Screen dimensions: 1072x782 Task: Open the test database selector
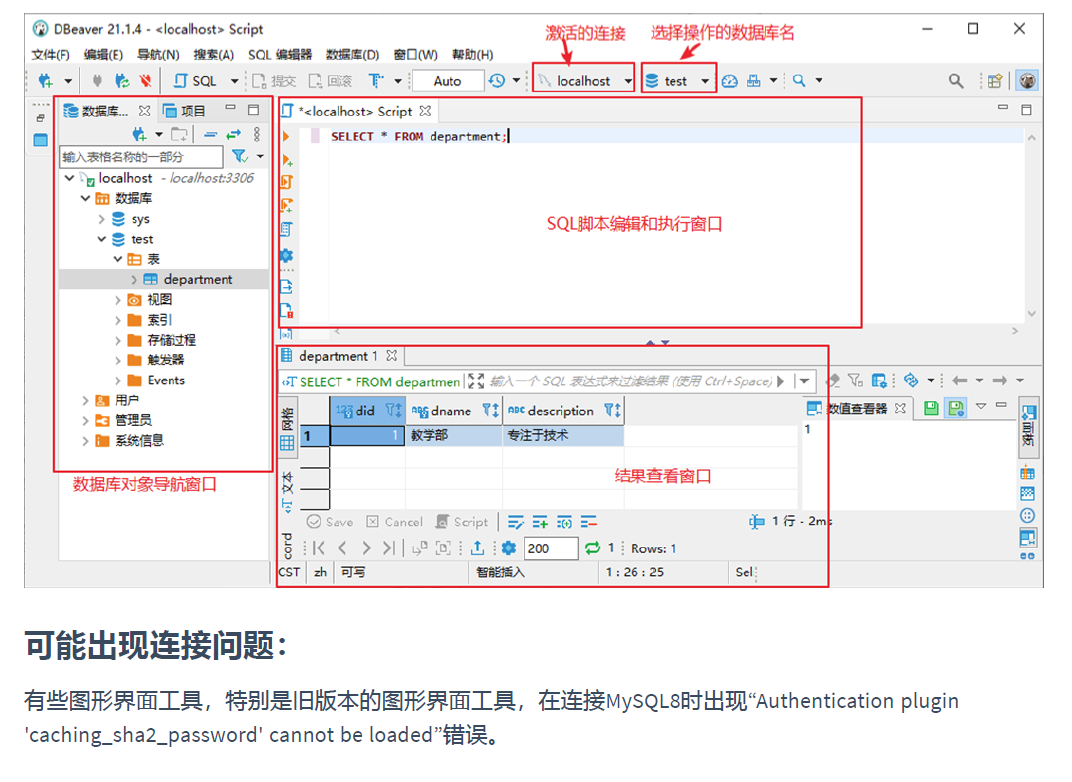679,81
